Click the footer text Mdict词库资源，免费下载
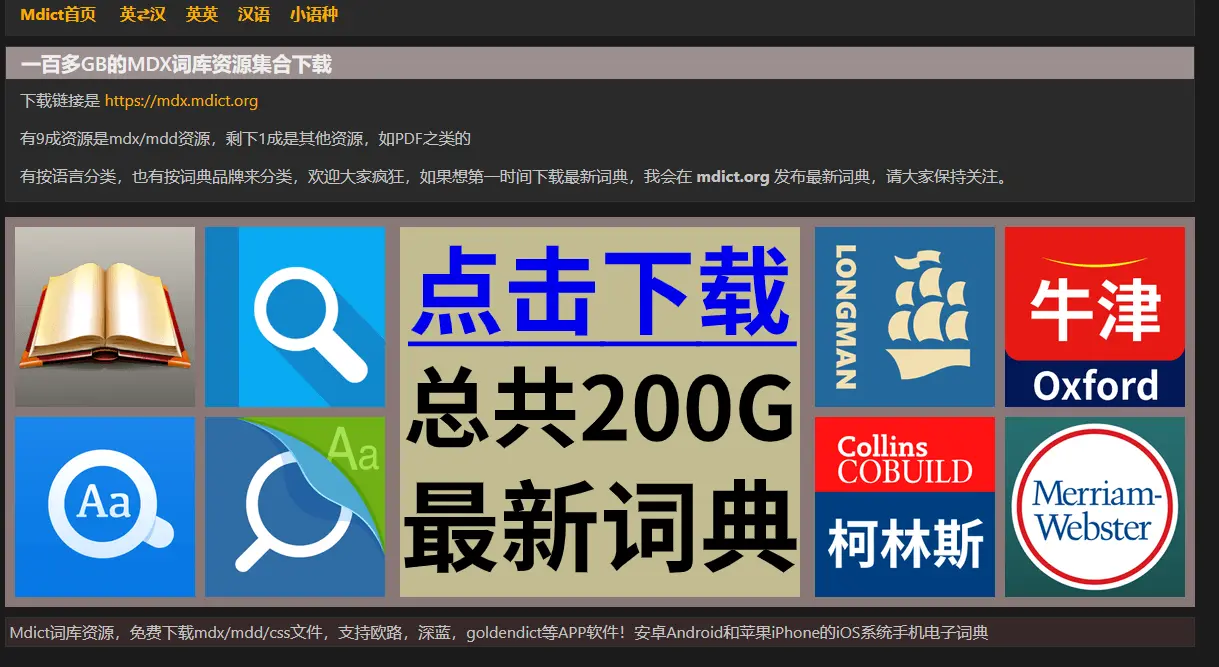The height and width of the screenshot is (667, 1219). tap(499, 632)
